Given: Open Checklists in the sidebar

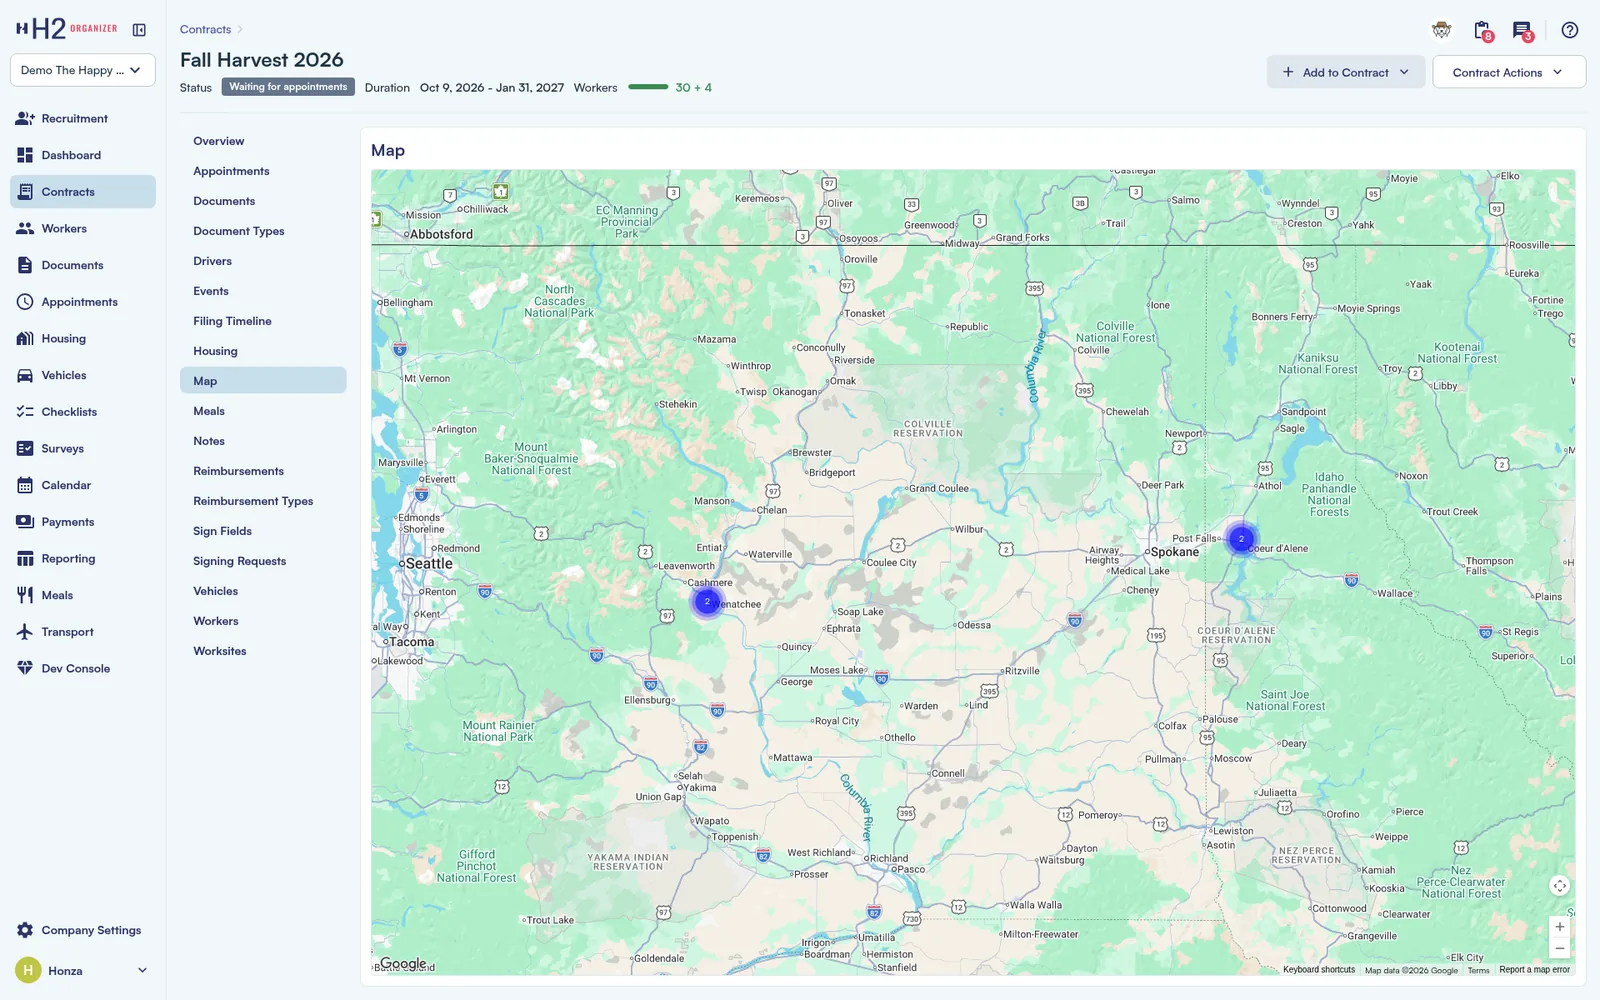Looking at the screenshot, I should pyautogui.click(x=83, y=412).
